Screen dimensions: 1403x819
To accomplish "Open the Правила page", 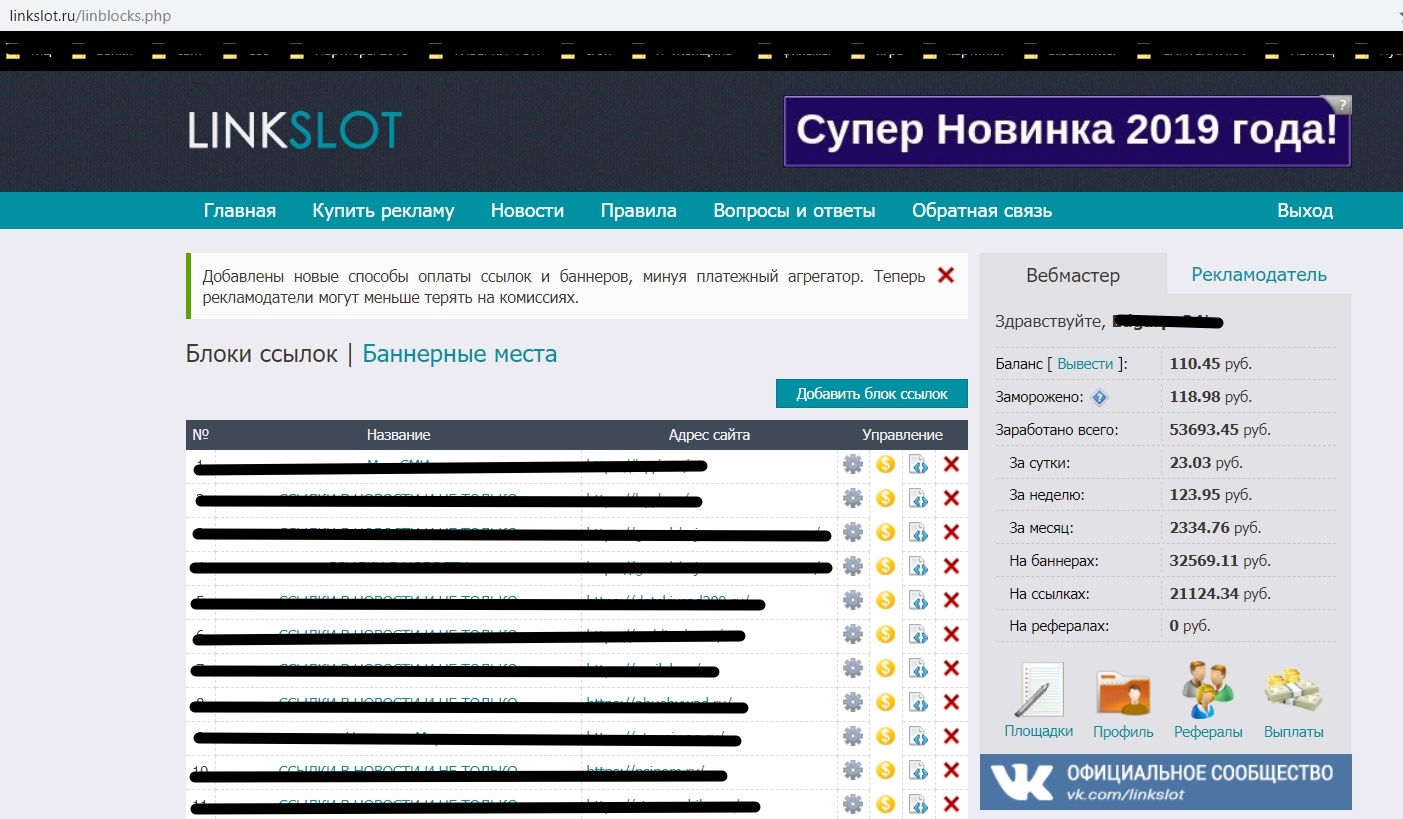I will 638,211.
